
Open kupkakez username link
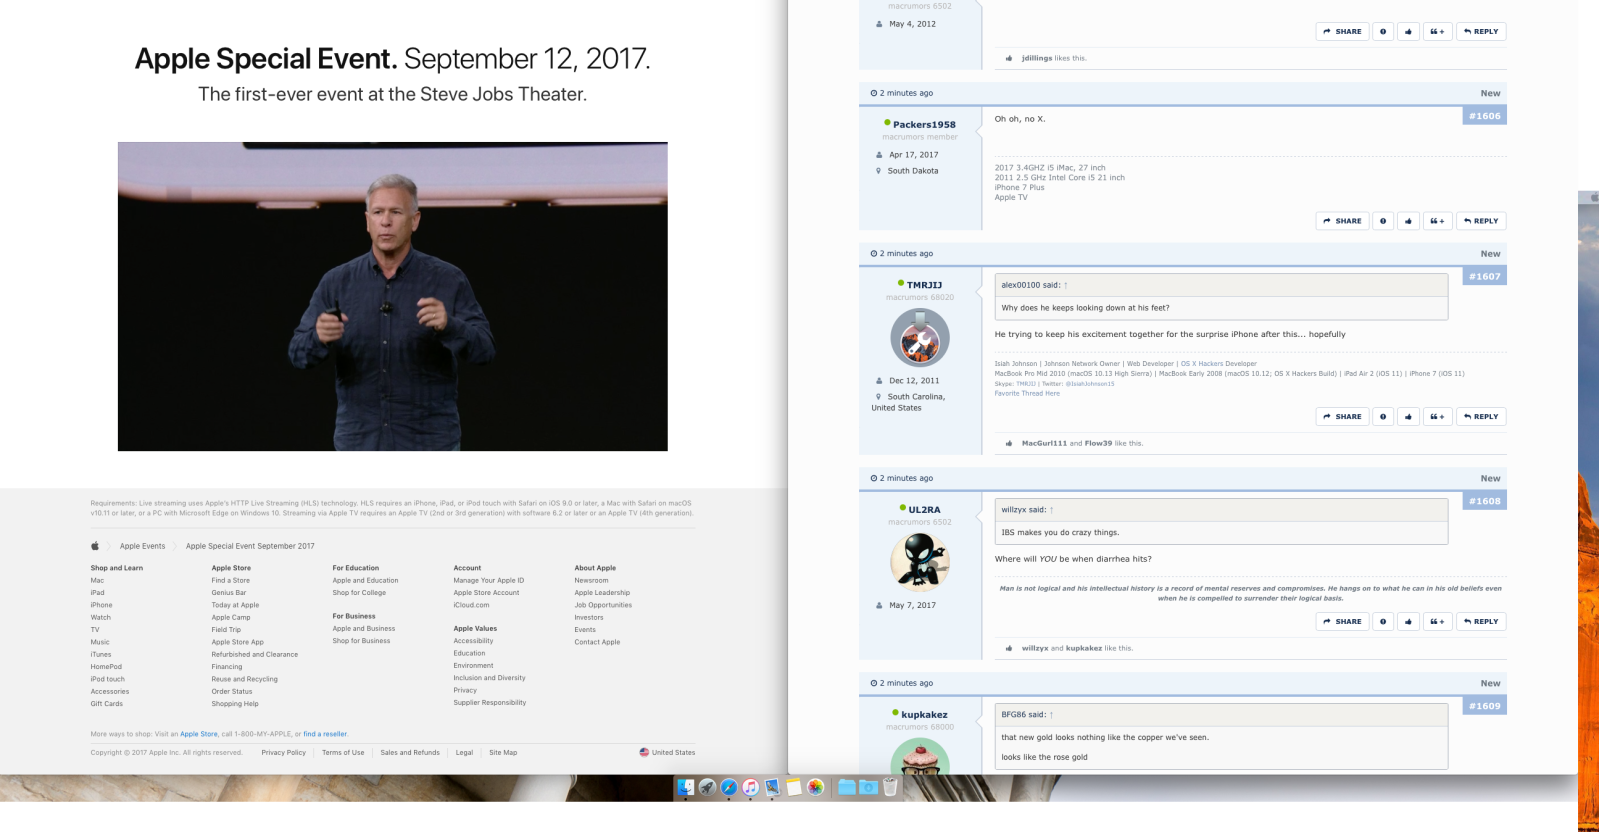[x=924, y=715]
